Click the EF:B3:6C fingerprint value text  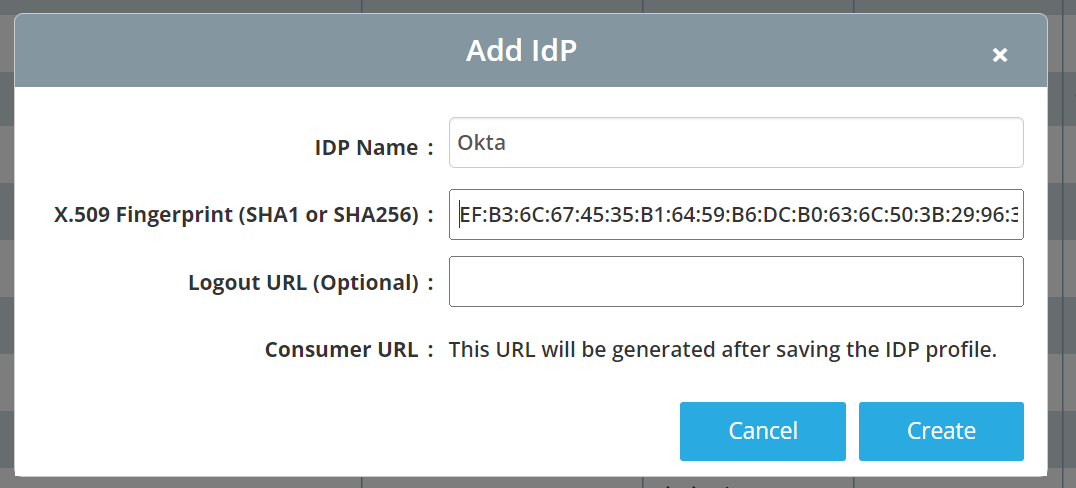pos(739,215)
